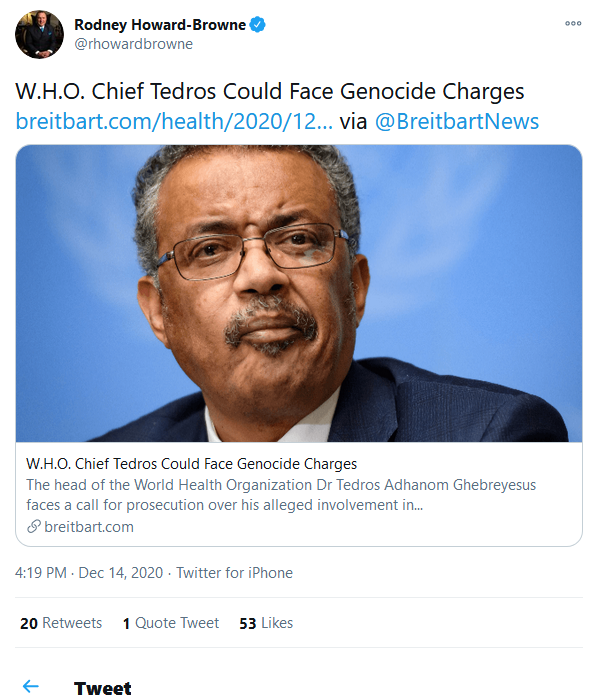This screenshot has width=598, height=696.
Task: Click the Tweet header title
Action: [103, 688]
